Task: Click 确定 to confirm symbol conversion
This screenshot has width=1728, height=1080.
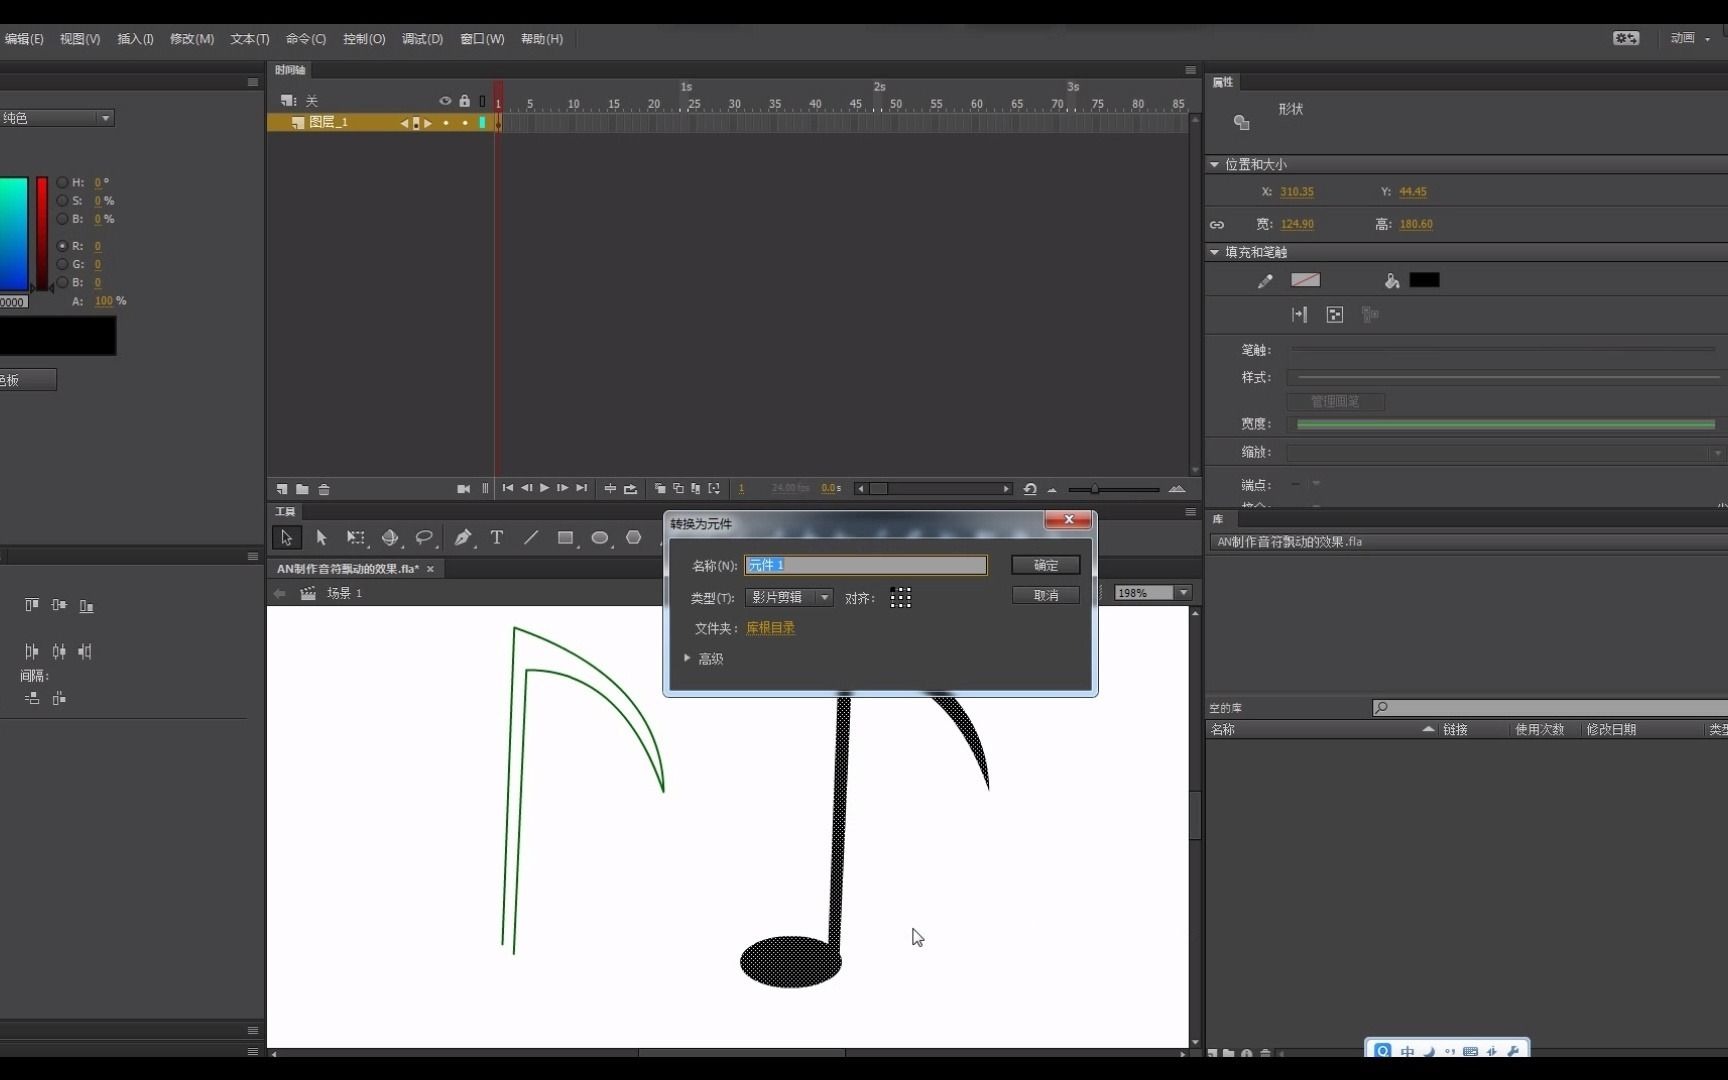Action: [x=1045, y=565]
